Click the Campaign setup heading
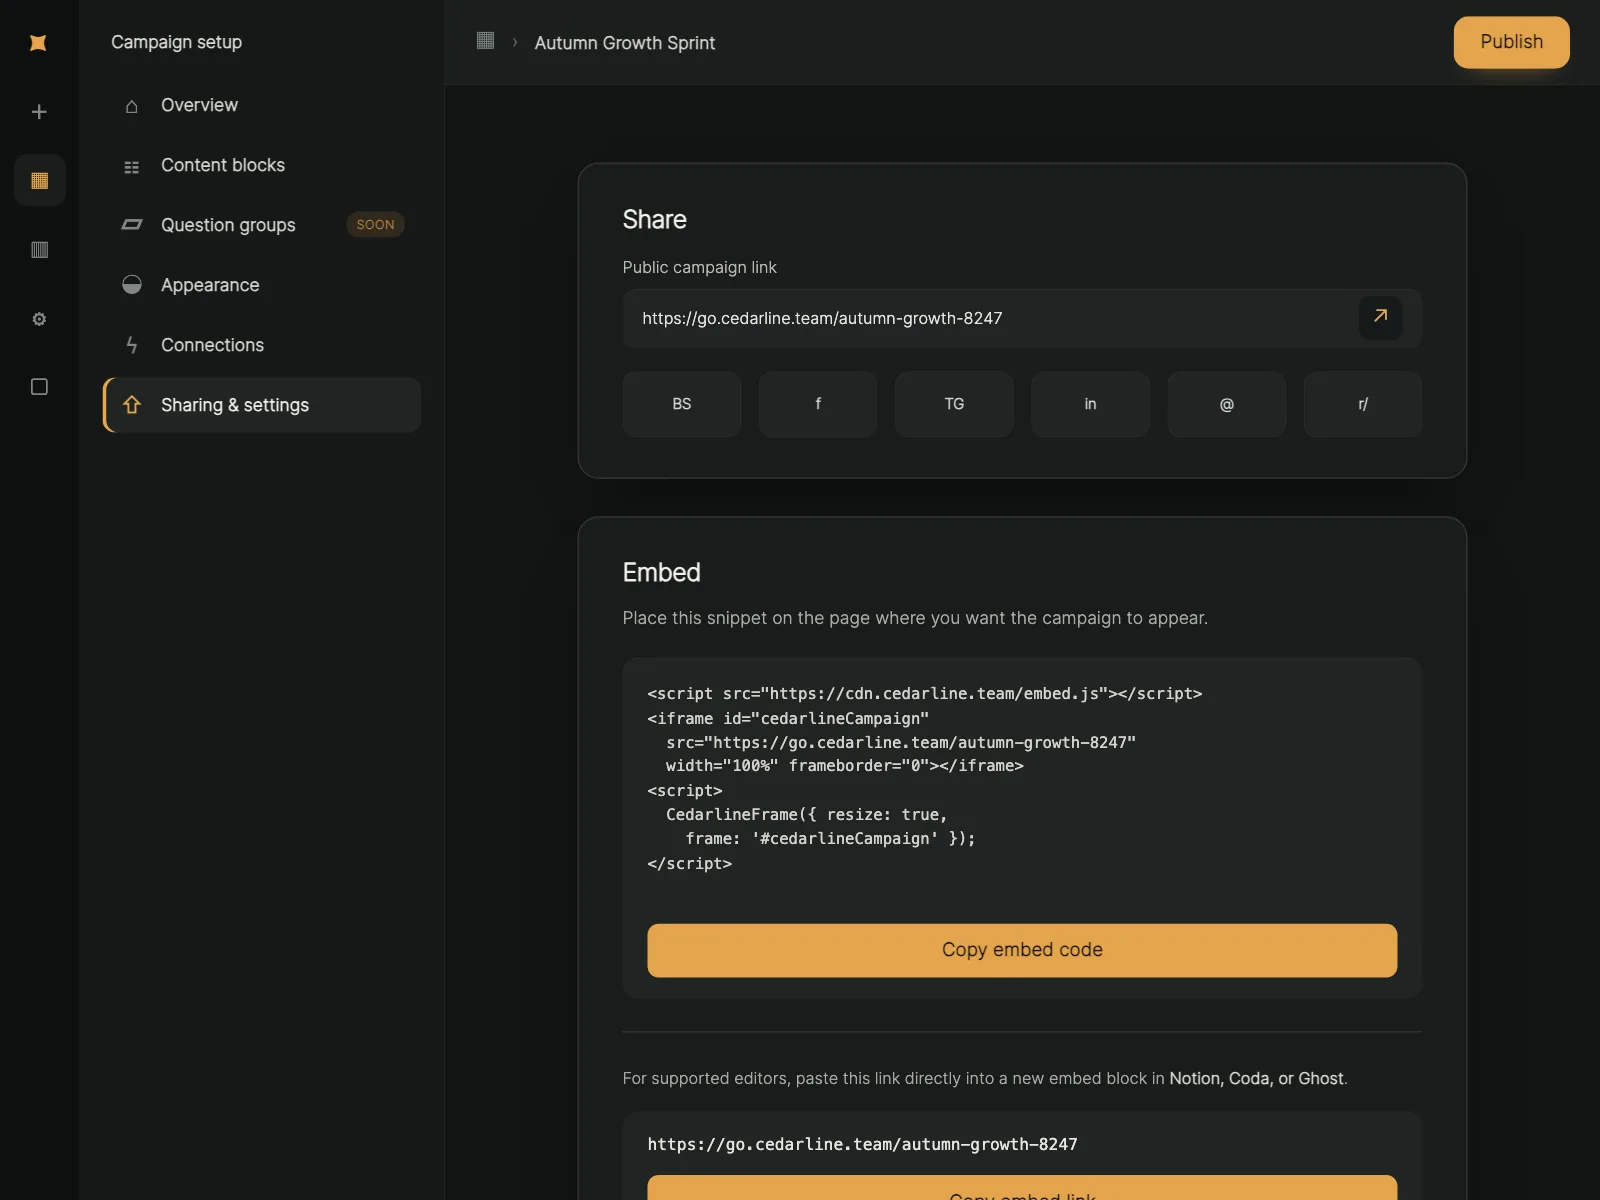 [177, 42]
